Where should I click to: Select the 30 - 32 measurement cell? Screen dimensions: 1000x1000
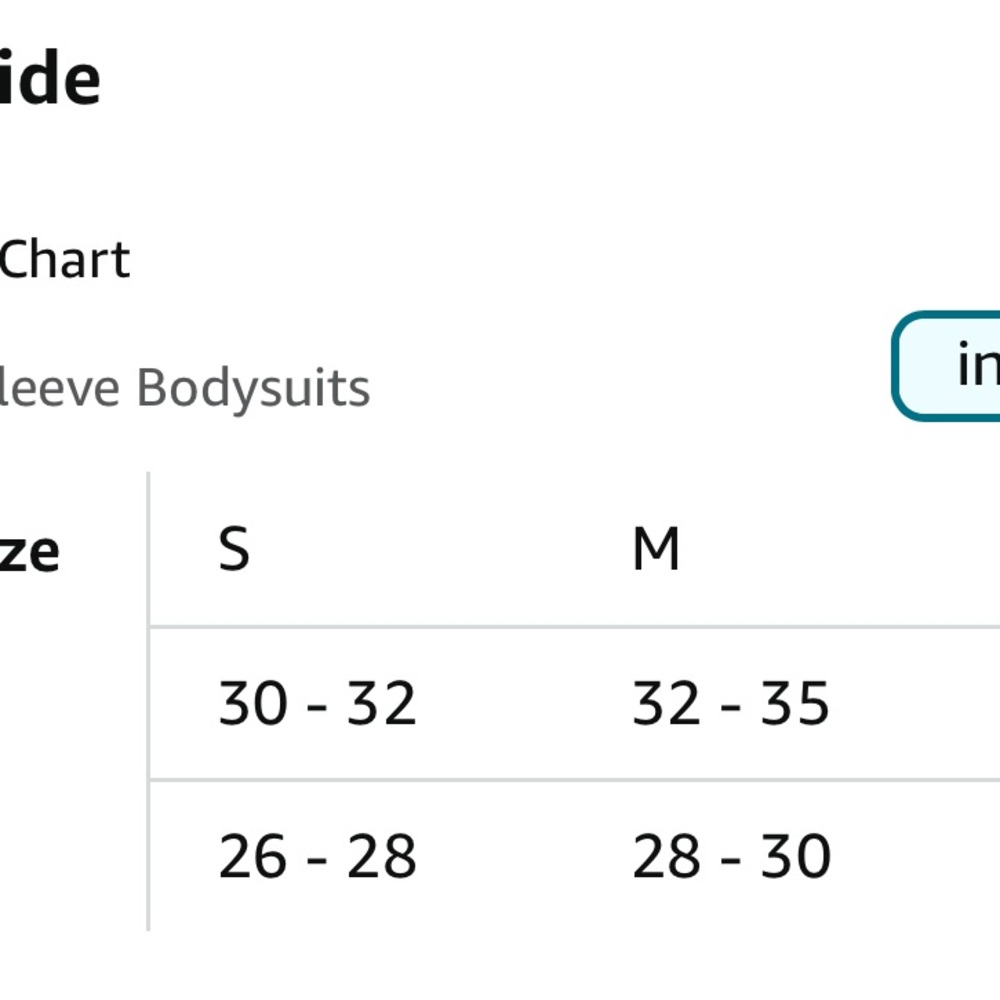[317, 703]
